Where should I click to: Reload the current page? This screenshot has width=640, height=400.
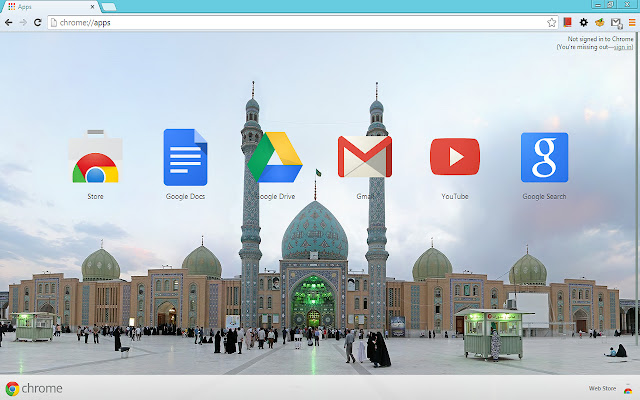38,21
